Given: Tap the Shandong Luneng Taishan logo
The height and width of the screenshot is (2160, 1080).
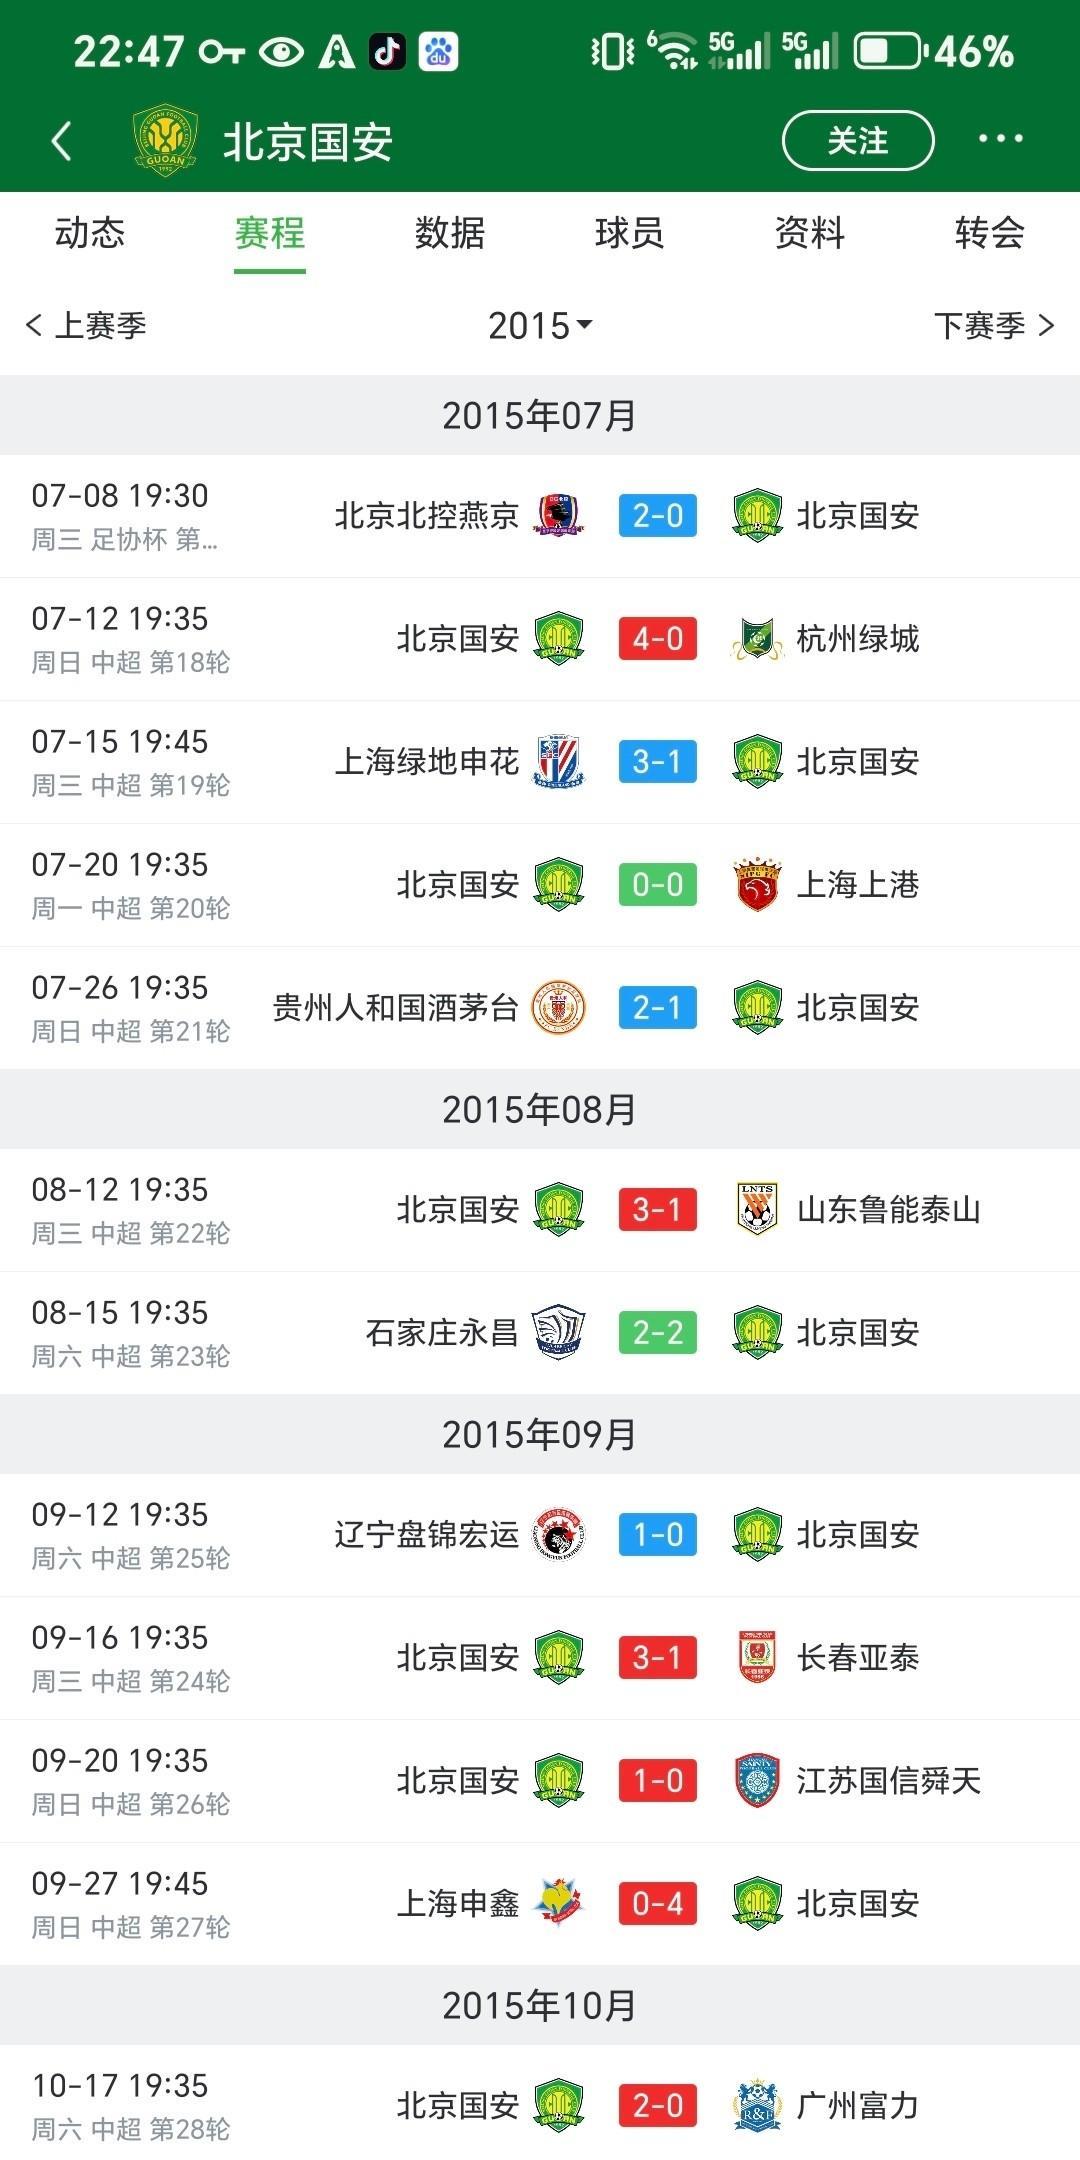Looking at the screenshot, I should click(x=757, y=1210).
